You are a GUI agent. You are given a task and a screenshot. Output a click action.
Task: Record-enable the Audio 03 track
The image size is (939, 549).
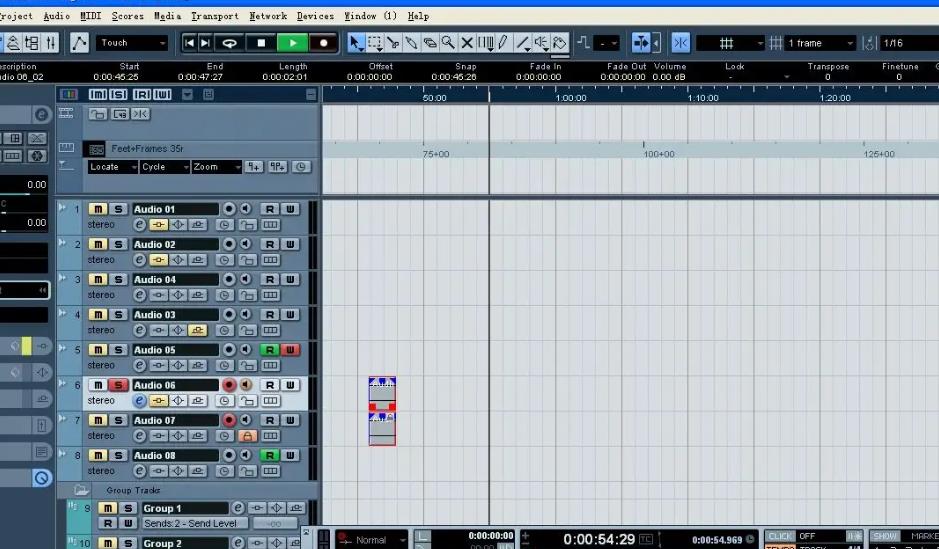click(229, 314)
